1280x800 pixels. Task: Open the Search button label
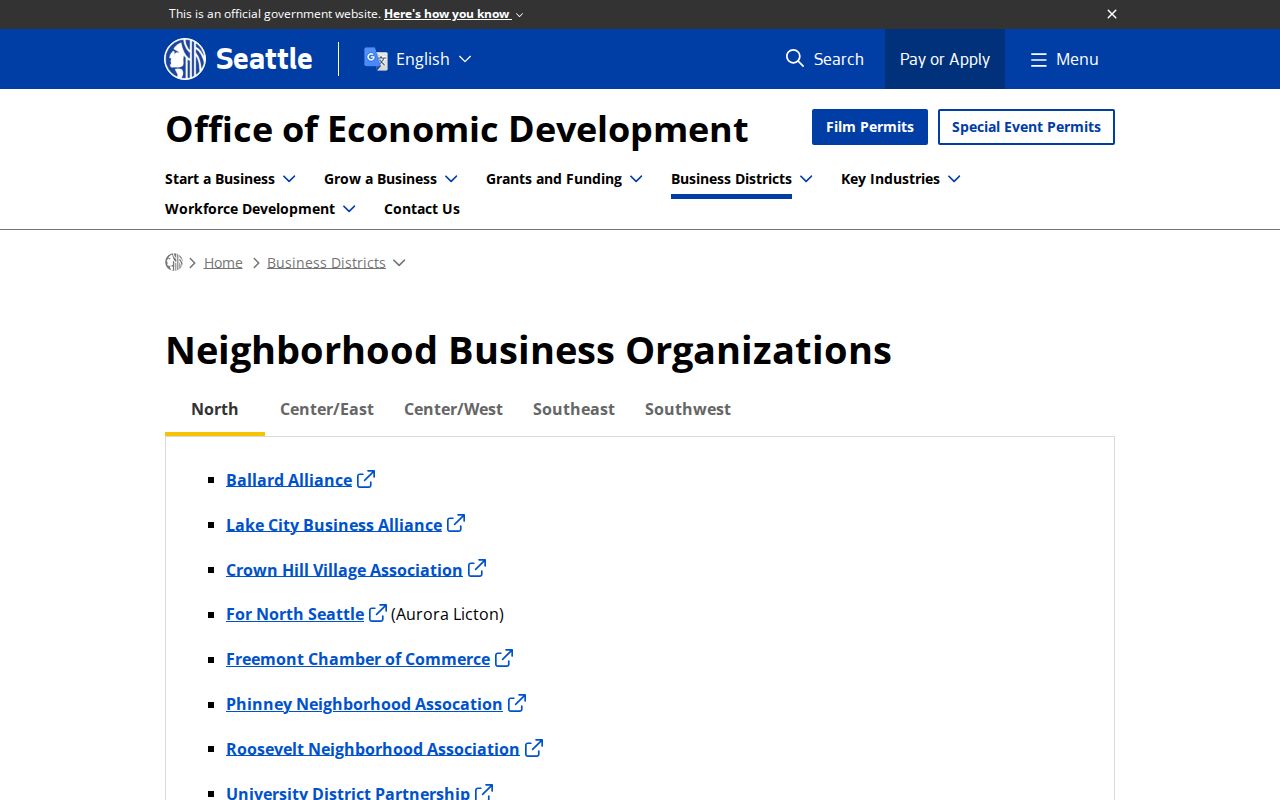(x=839, y=59)
